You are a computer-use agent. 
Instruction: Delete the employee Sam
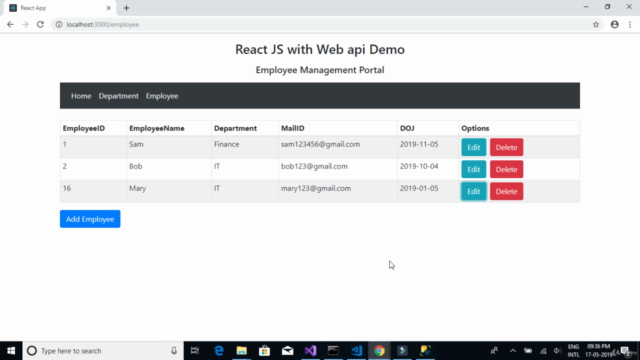[x=507, y=147]
